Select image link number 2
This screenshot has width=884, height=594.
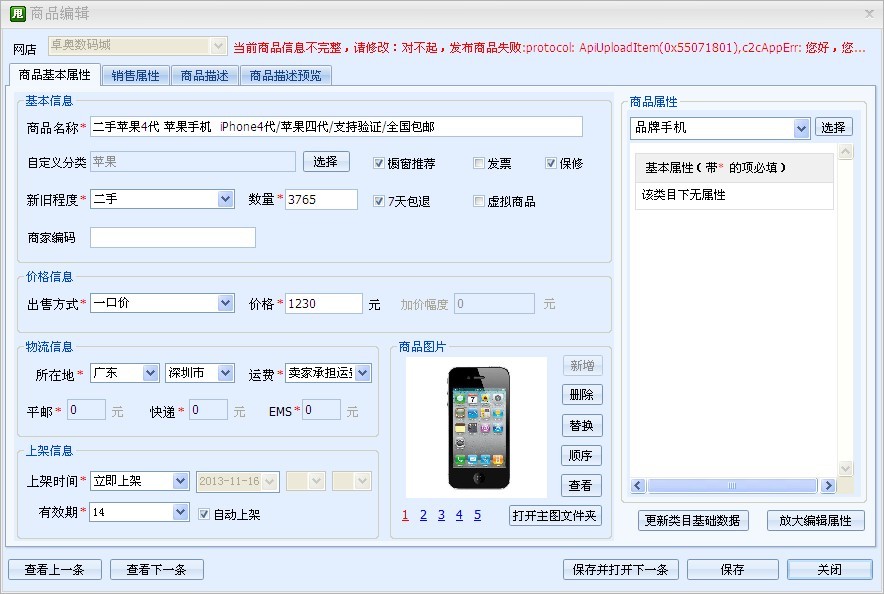tap(423, 515)
